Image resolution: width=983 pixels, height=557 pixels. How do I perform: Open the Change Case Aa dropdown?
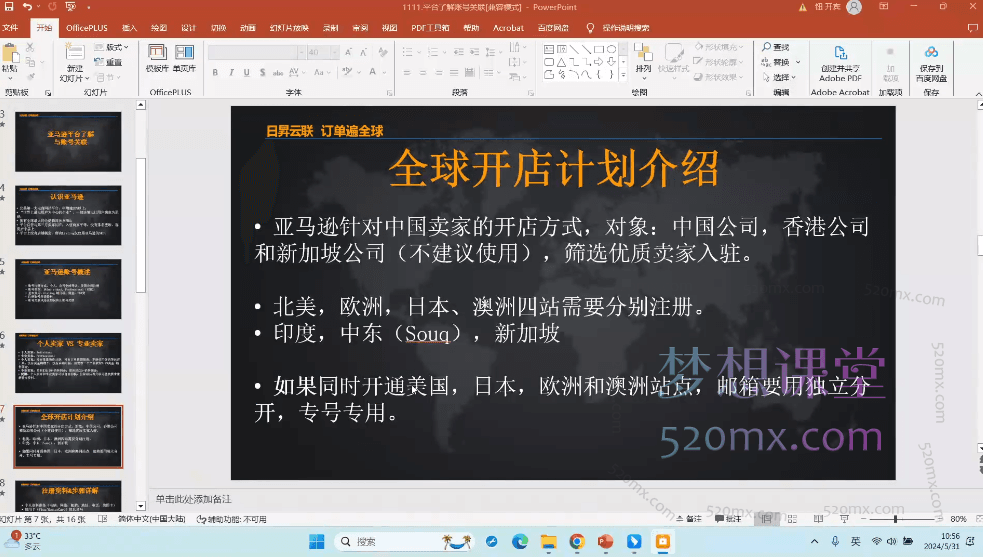(x=322, y=73)
